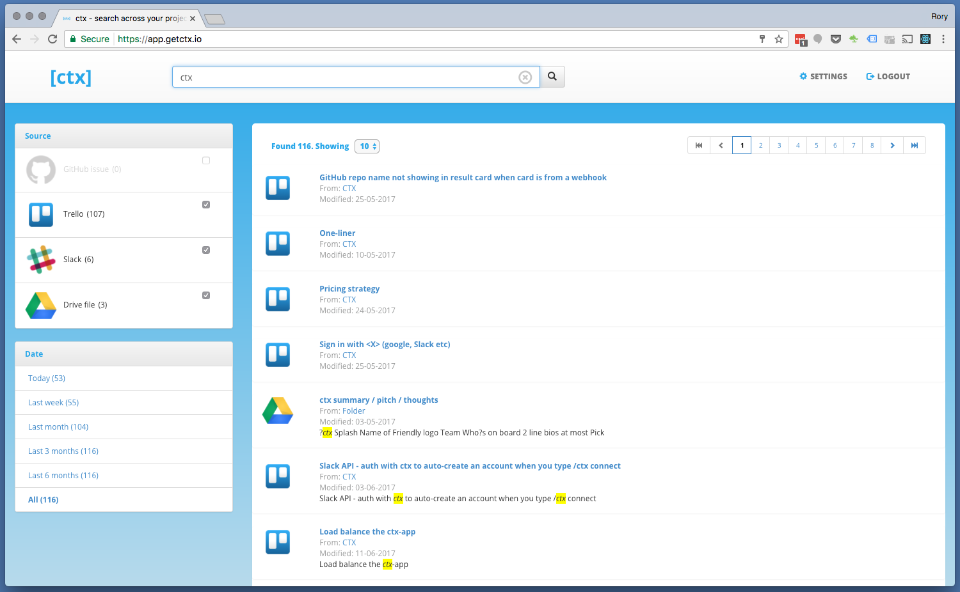960x592 pixels.
Task: Open Load balance the ctx-app result
Action: [367, 532]
